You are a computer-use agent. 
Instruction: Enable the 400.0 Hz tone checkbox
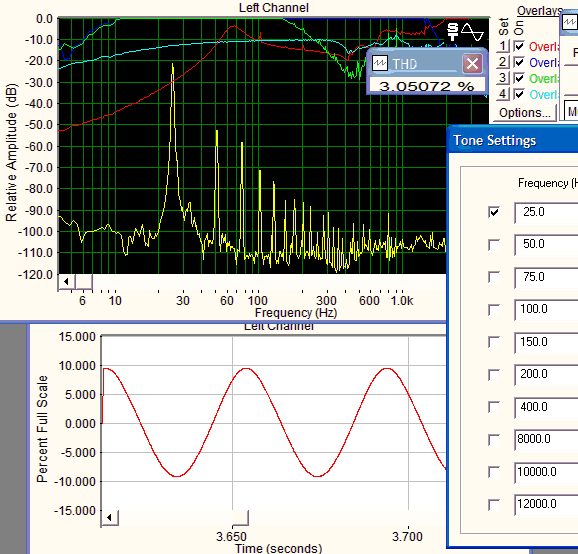[x=494, y=407]
